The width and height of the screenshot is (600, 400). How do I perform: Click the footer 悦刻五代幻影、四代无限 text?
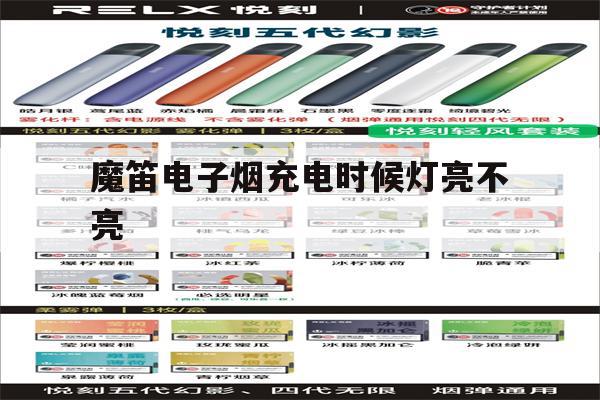(219, 391)
